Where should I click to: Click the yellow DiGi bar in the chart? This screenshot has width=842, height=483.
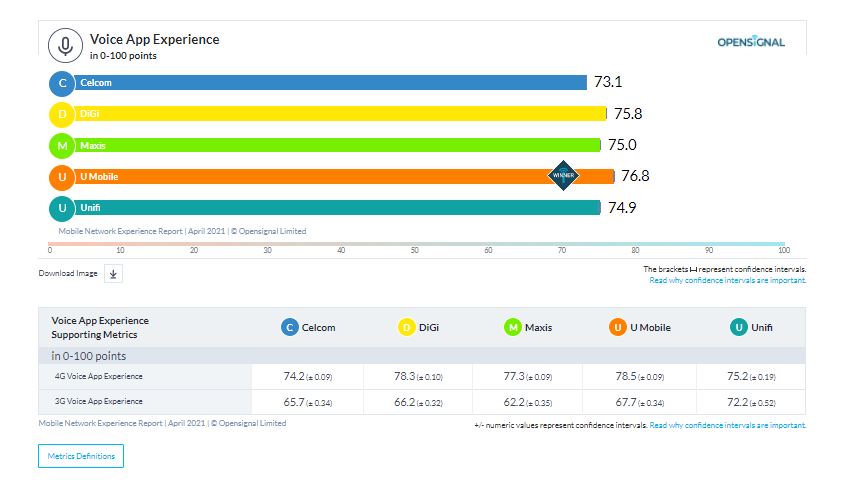(340, 114)
